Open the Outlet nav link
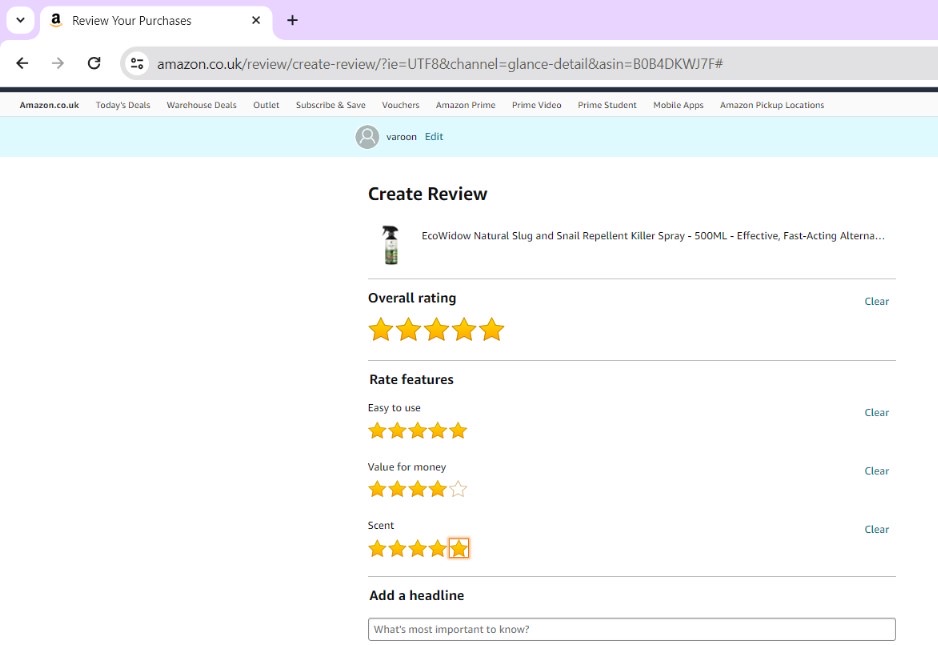 tap(266, 105)
